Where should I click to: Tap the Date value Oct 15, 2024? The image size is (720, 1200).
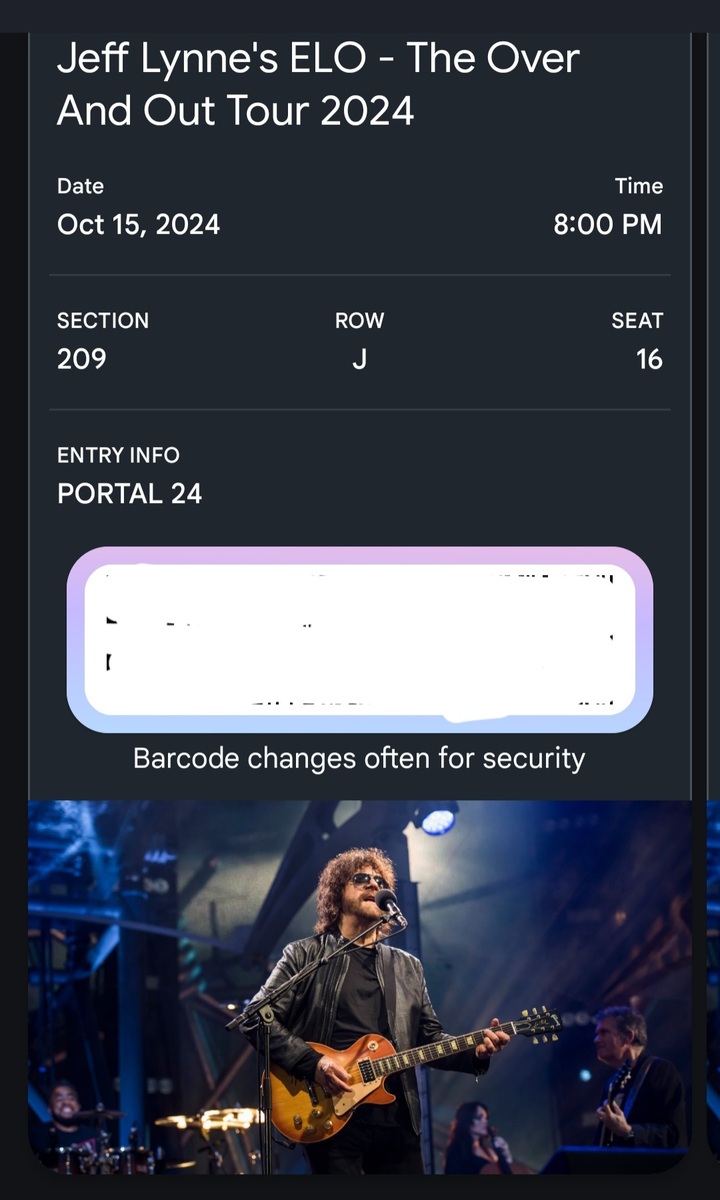[138, 224]
